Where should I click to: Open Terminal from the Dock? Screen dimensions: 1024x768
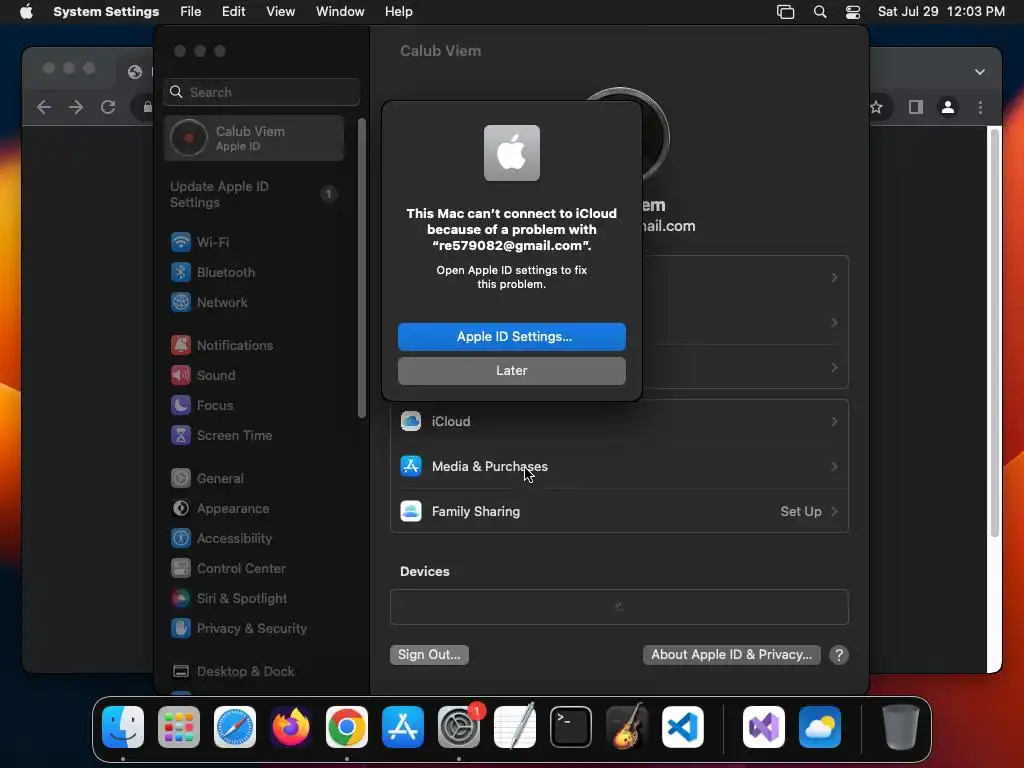571,727
